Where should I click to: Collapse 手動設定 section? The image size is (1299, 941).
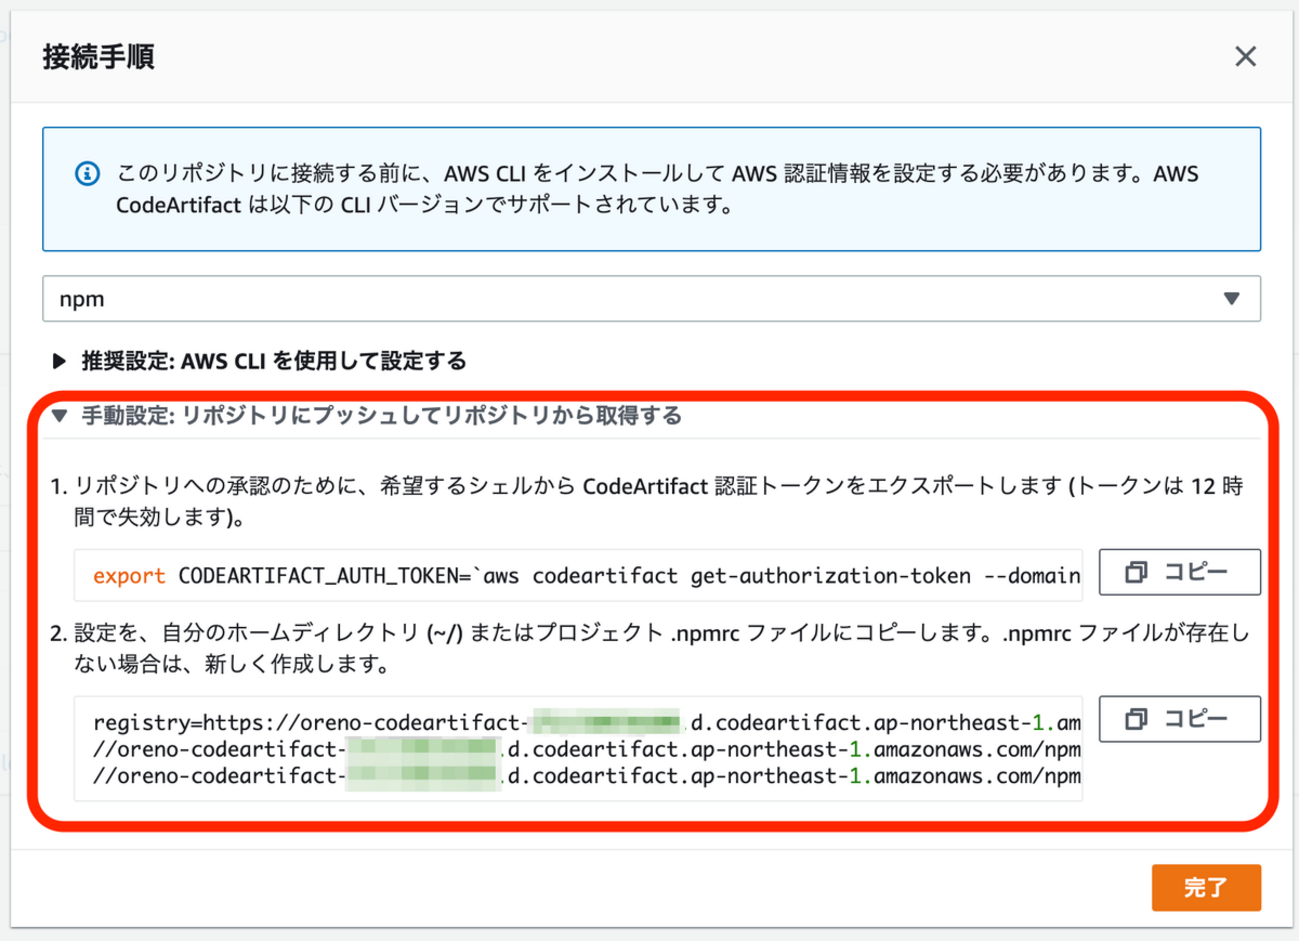[x=368, y=416]
